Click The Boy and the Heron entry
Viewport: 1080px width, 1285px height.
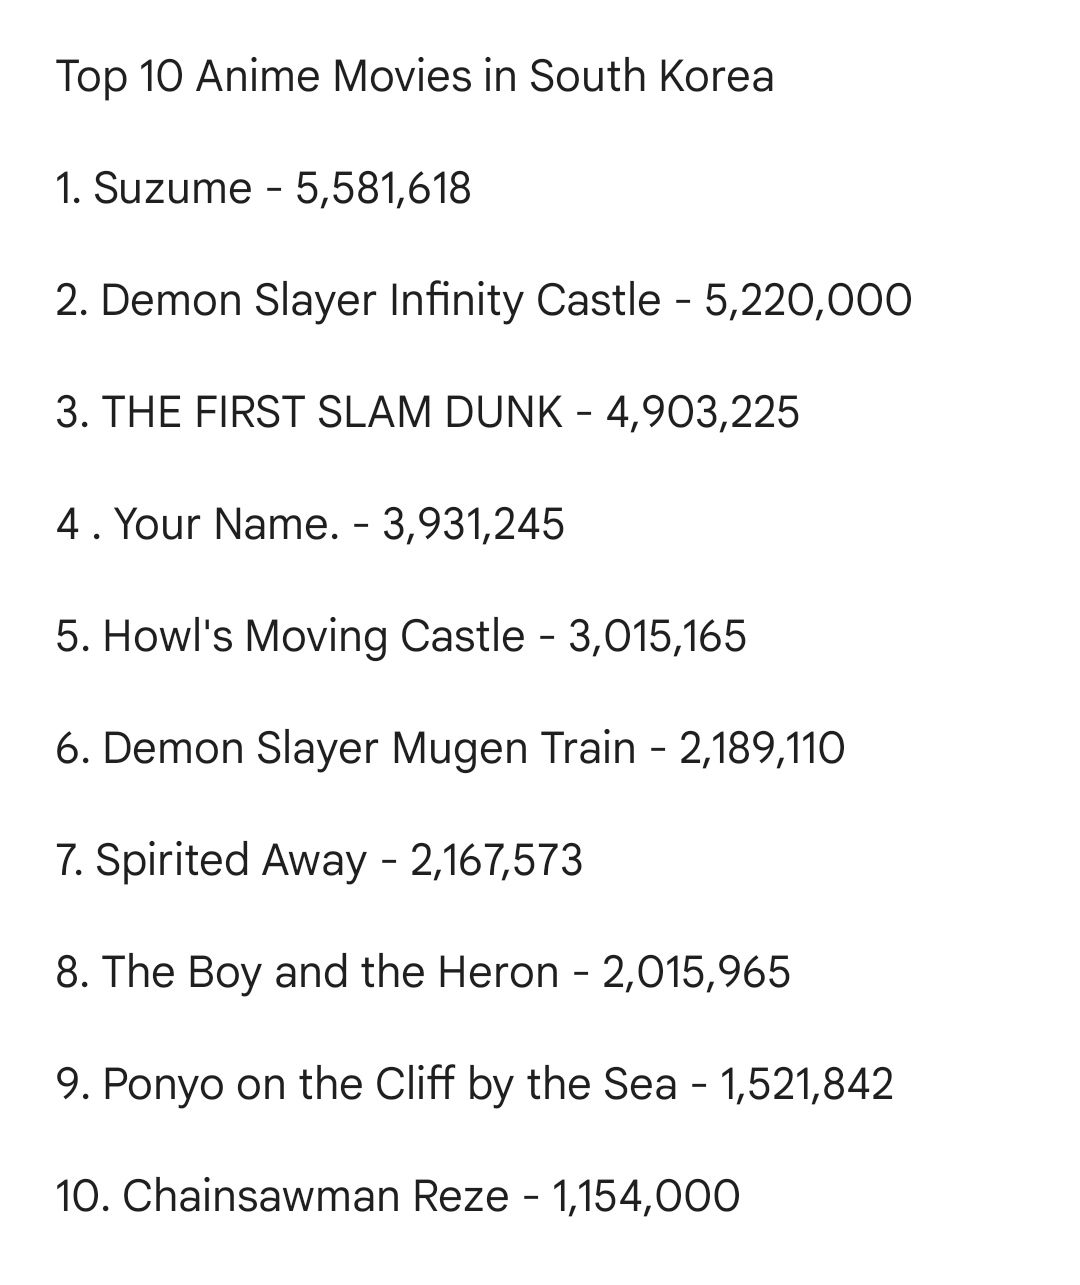tap(424, 973)
